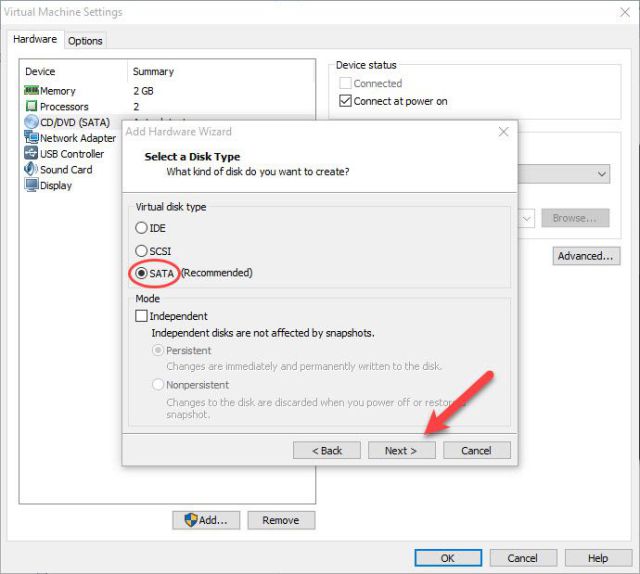640x574 pixels.
Task: Select the Network Adapter icon
Action: click(x=31, y=137)
